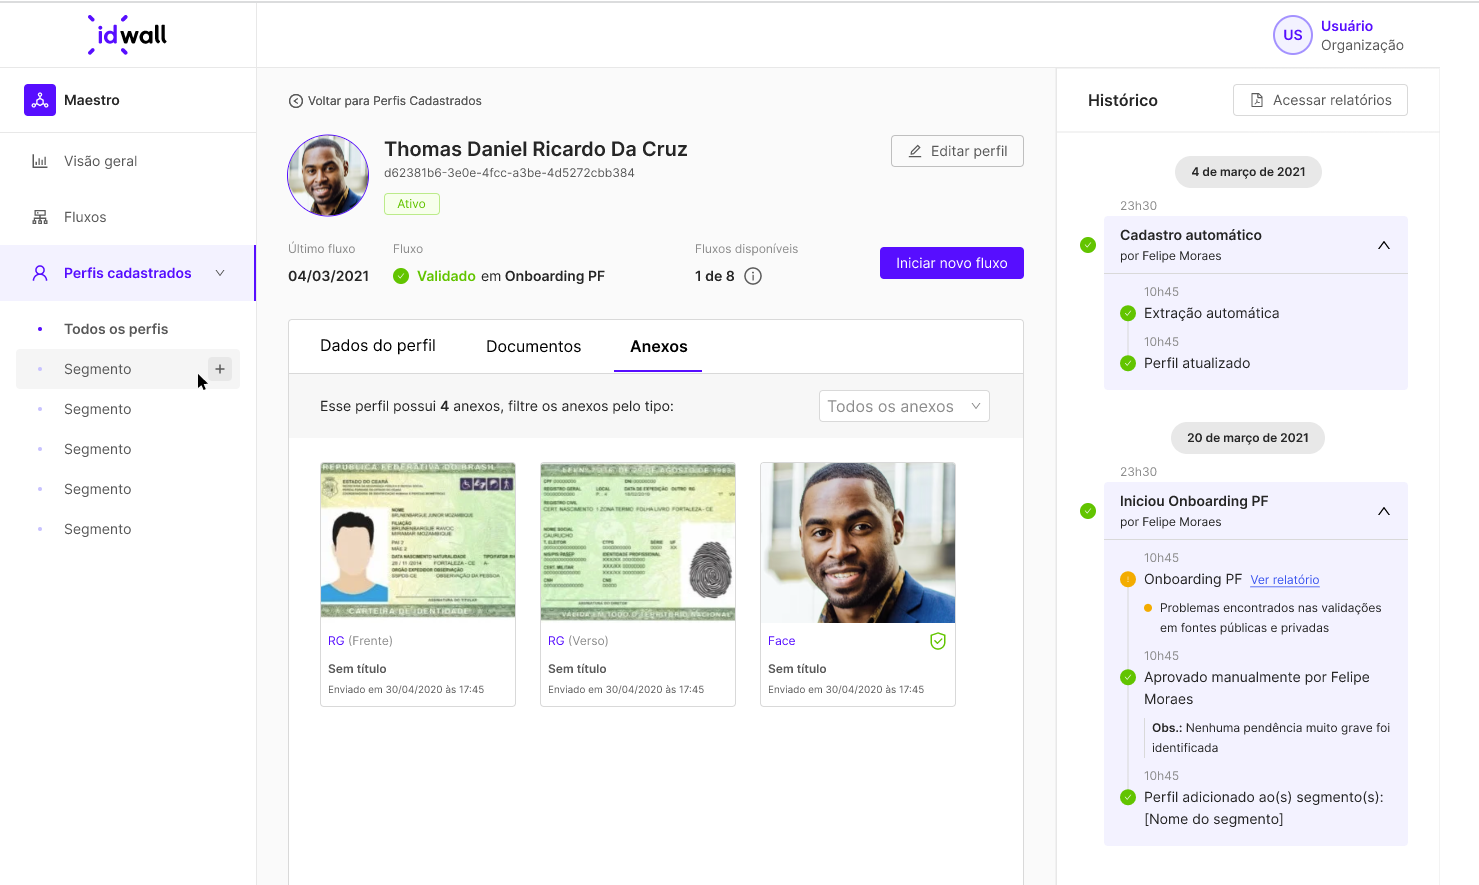The height and width of the screenshot is (885, 1479).
Task: Open the Documentos tab
Action: [533, 346]
